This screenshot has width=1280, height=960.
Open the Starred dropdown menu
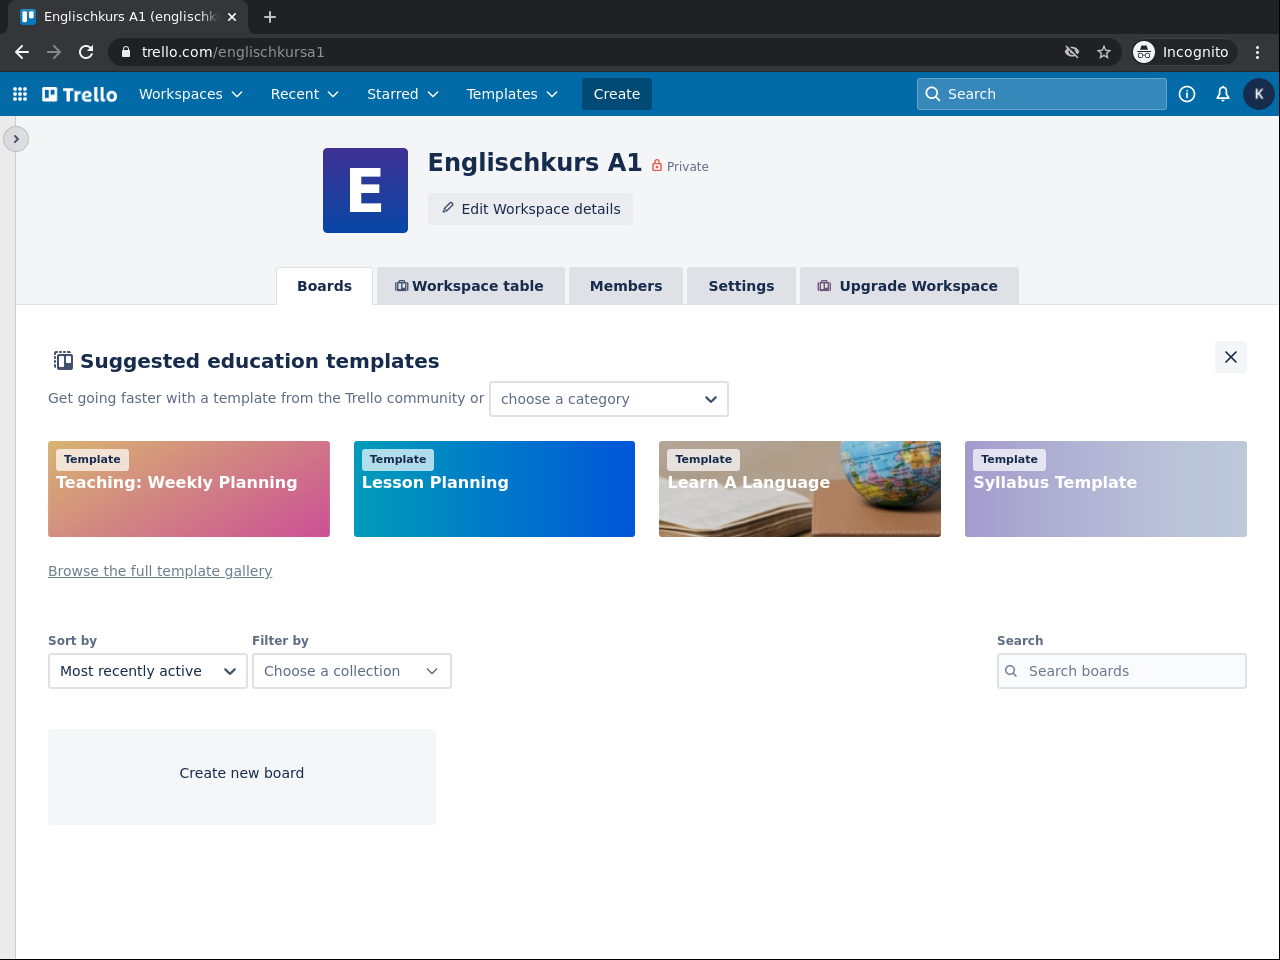(x=403, y=94)
